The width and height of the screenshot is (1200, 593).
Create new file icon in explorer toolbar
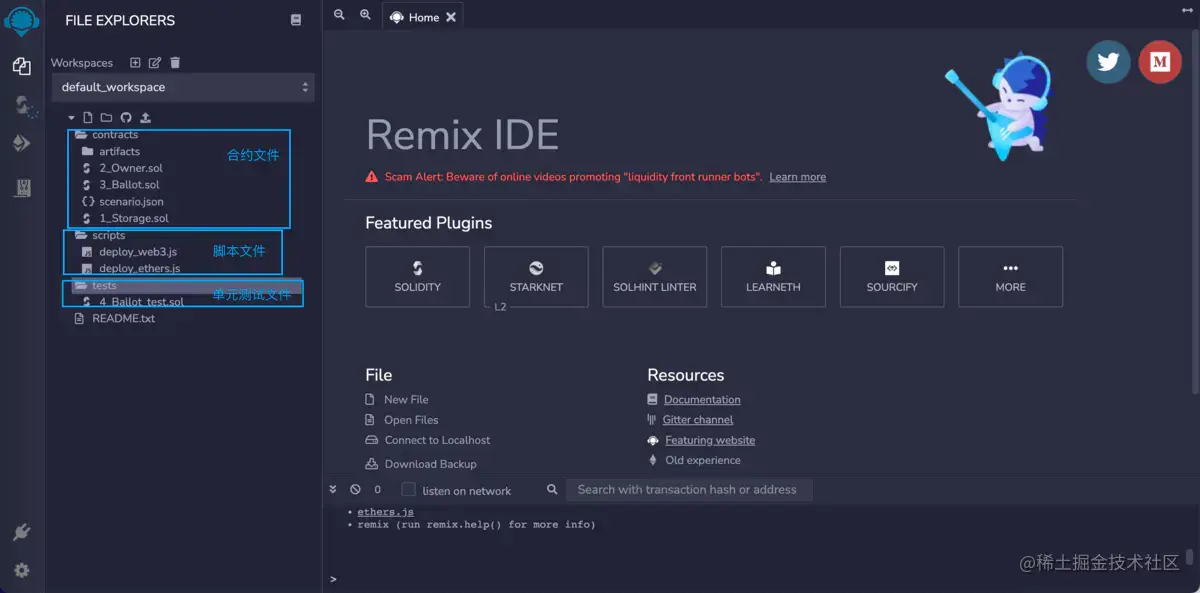tap(88, 118)
